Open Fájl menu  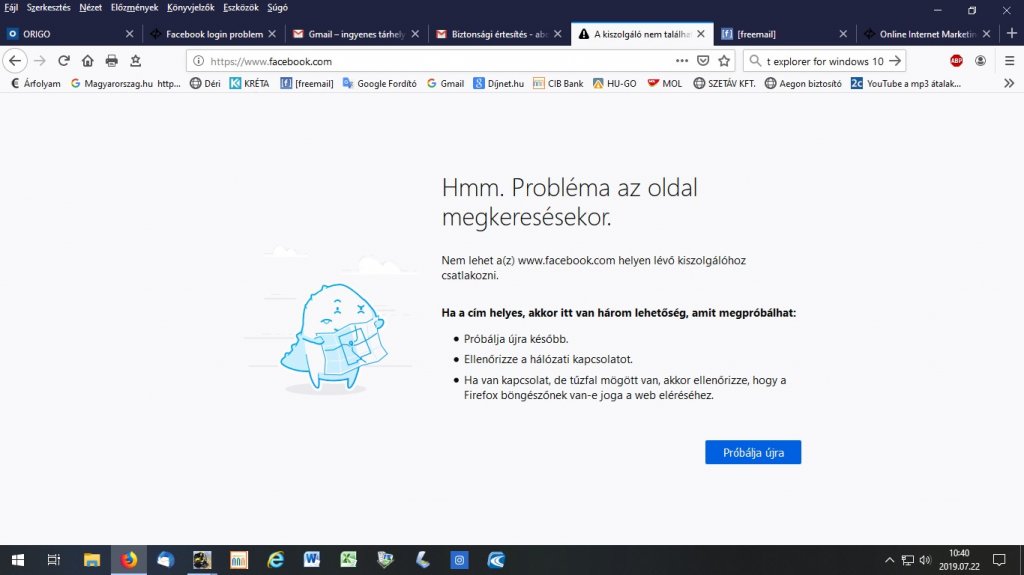[x=11, y=8]
